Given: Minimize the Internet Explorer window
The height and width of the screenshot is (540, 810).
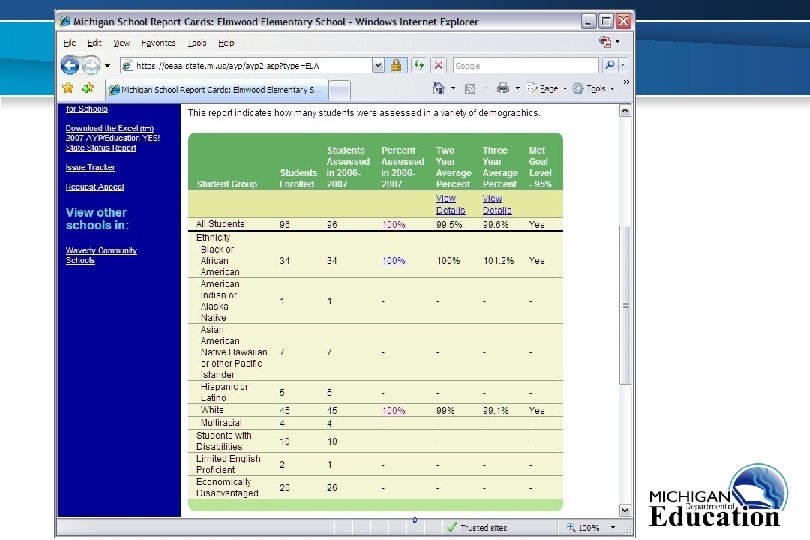Looking at the screenshot, I should pyautogui.click(x=588, y=21).
